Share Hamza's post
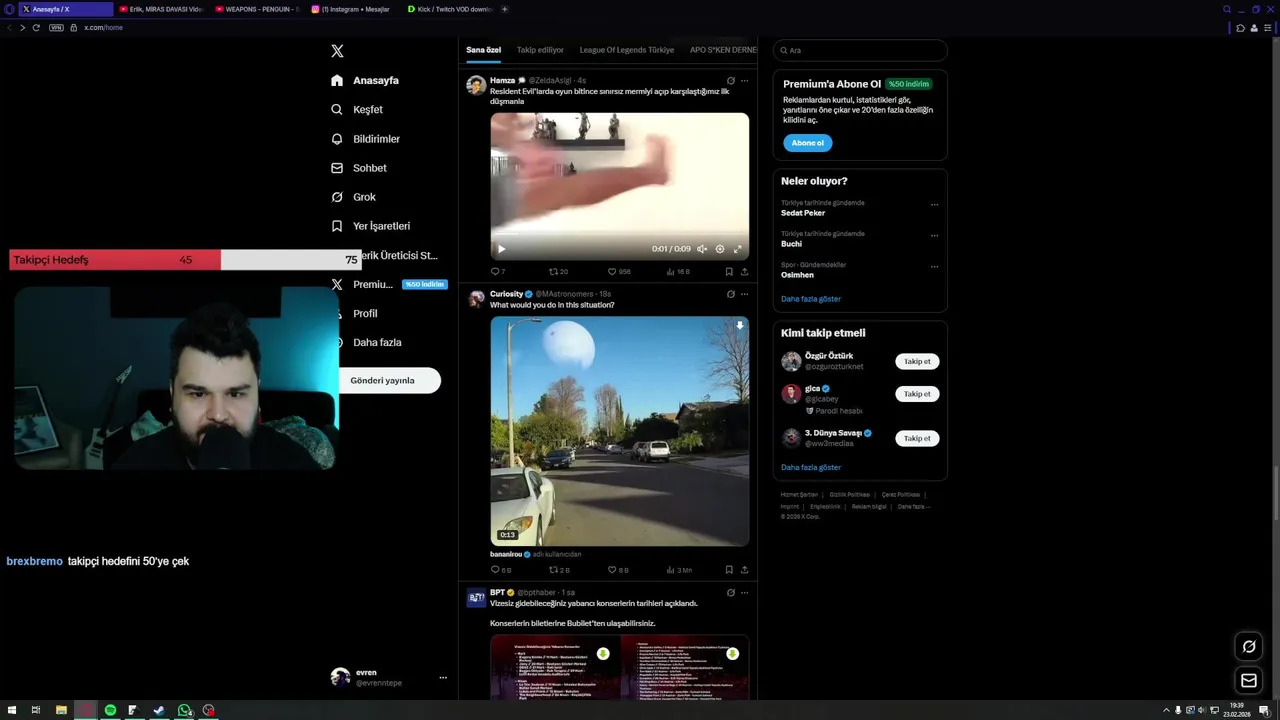Viewport: 1280px width, 720px height. (744, 272)
